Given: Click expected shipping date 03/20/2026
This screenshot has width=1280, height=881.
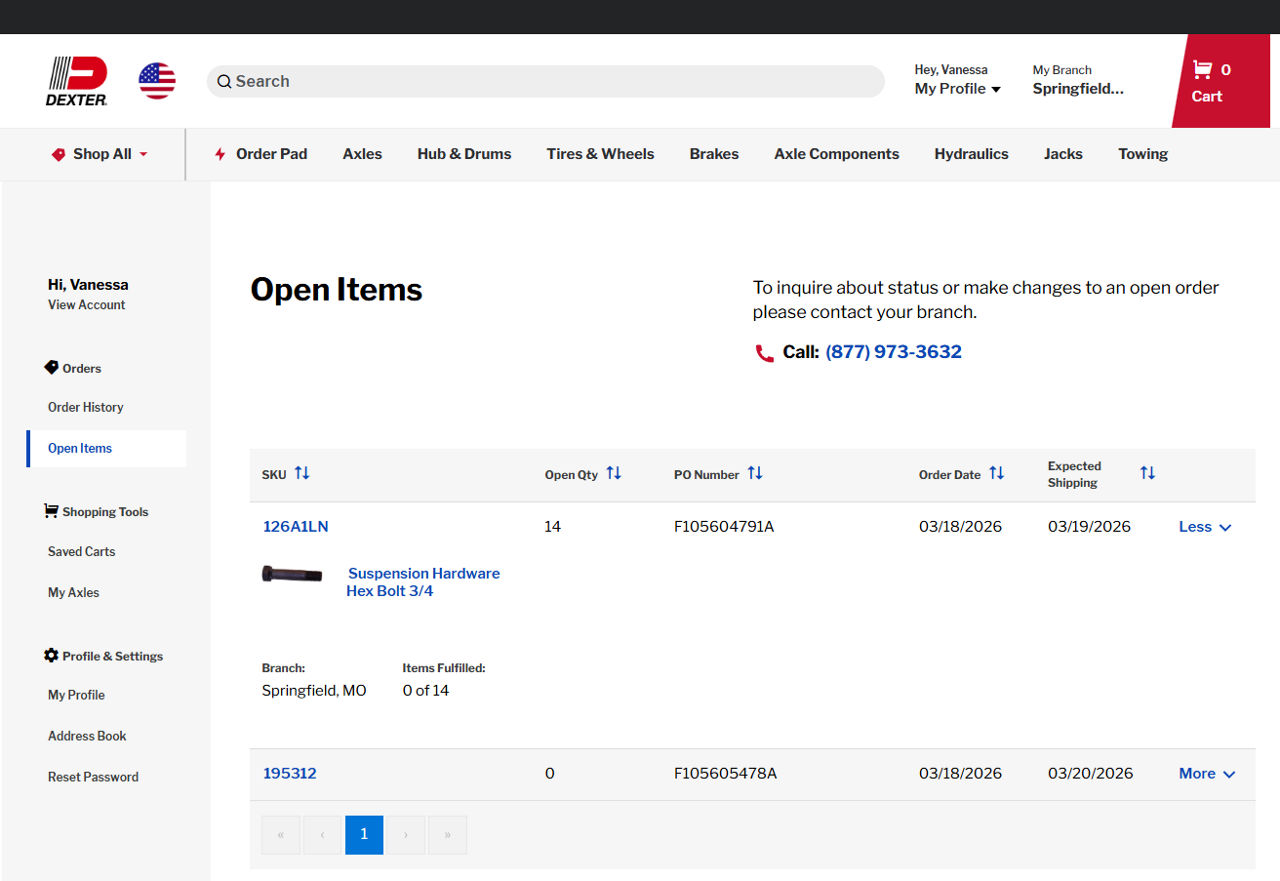Looking at the screenshot, I should pyautogui.click(x=1091, y=773).
